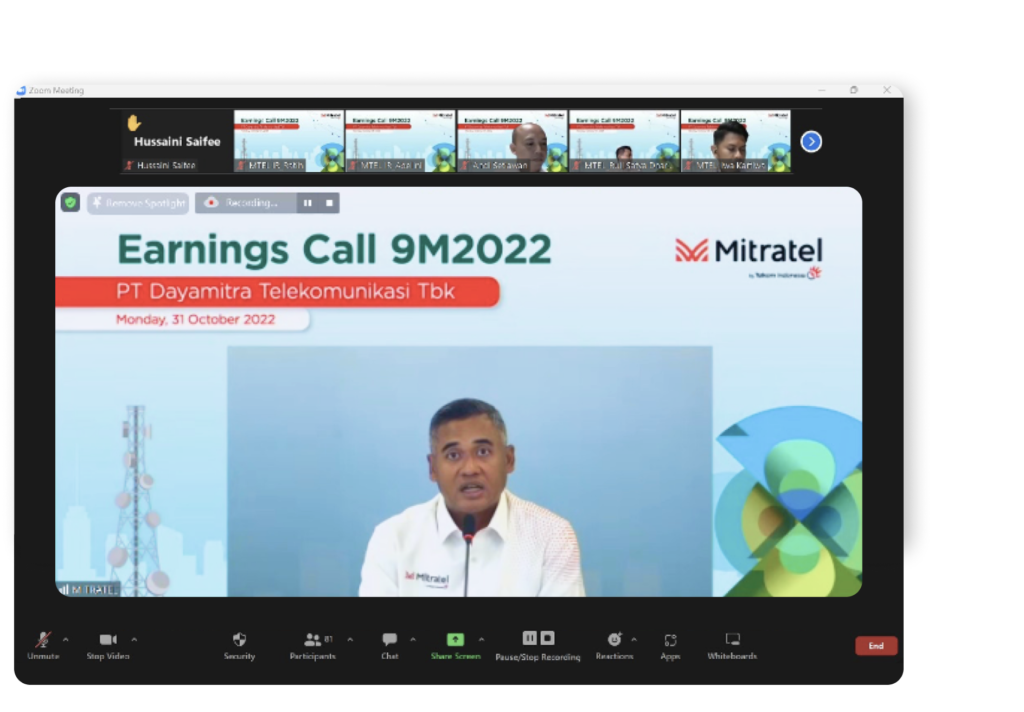1024x712 pixels.
Task: Stop recording beside the Recording... indicator
Action: coord(329,203)
